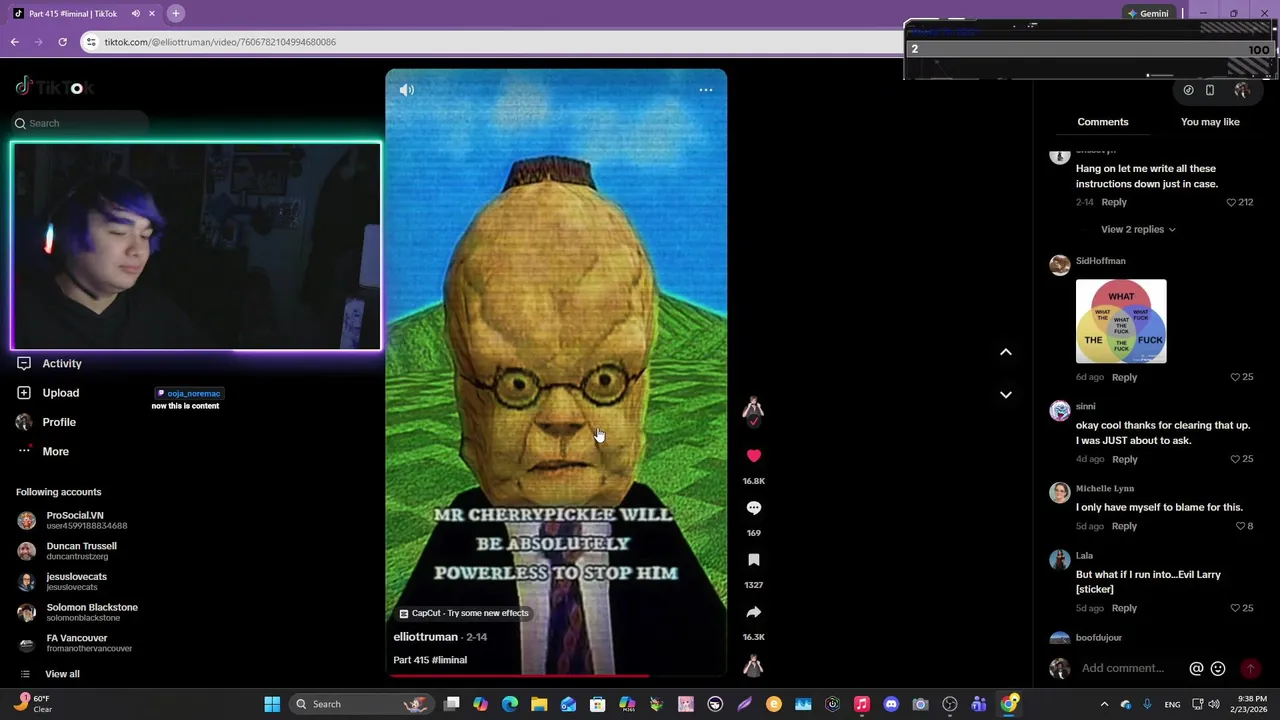Click the site info icon in the address bar
The image size is (1280, 720).
[x=91, y=42]
